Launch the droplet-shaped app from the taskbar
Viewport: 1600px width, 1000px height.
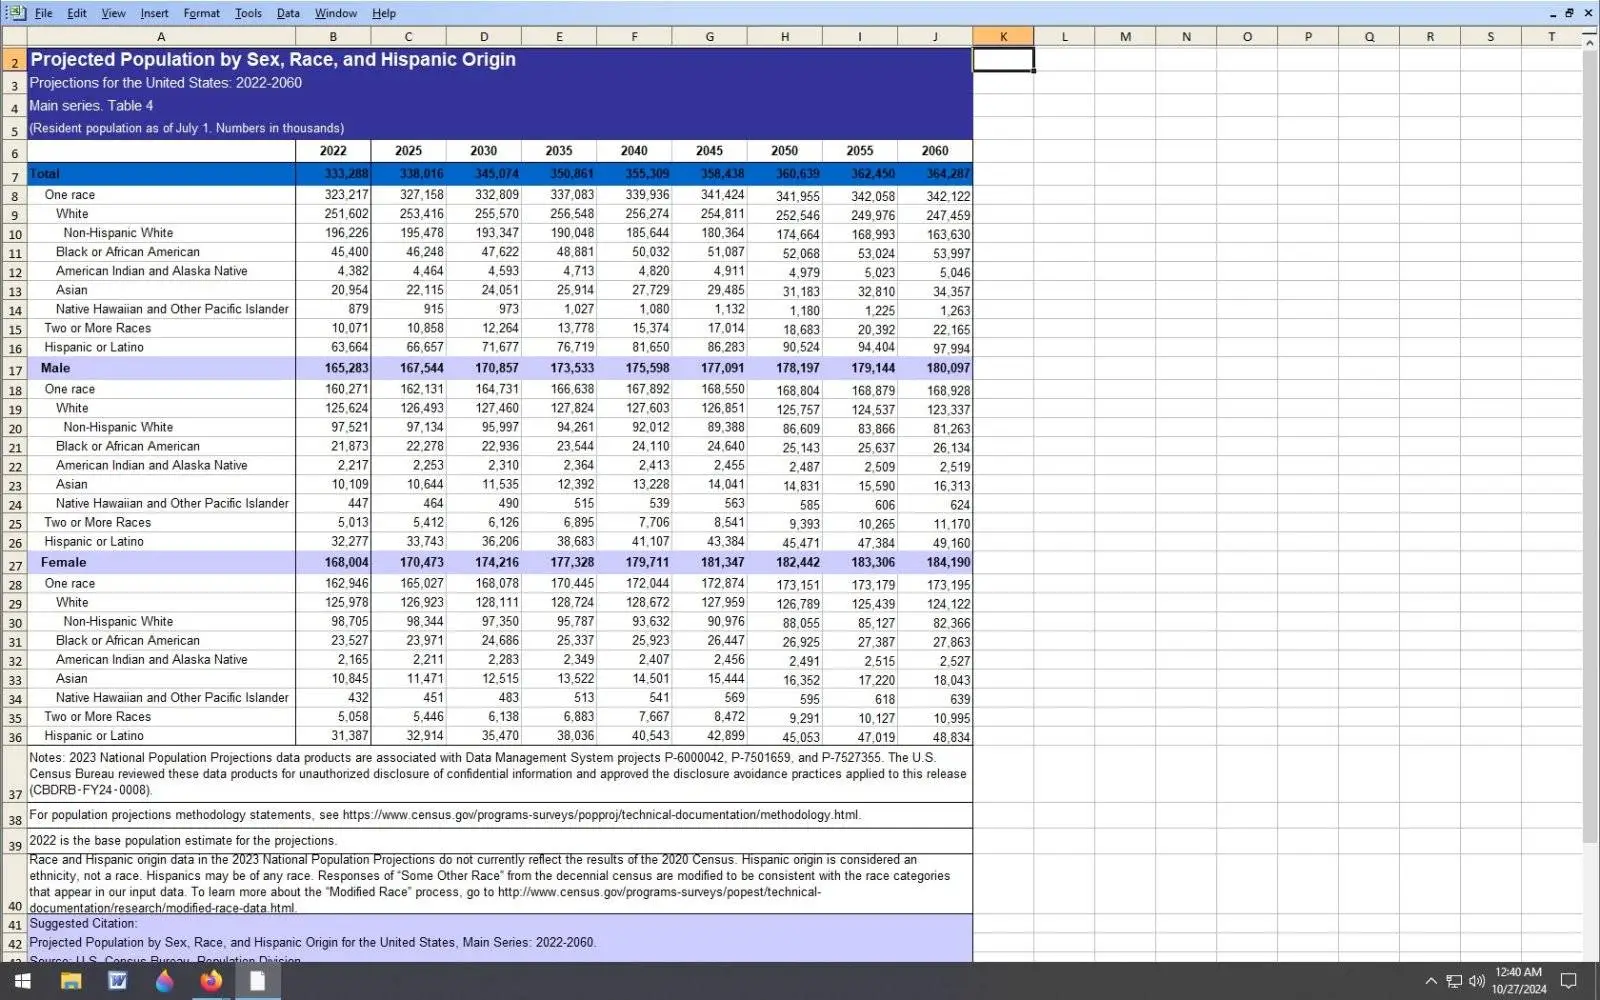(163, 981)
